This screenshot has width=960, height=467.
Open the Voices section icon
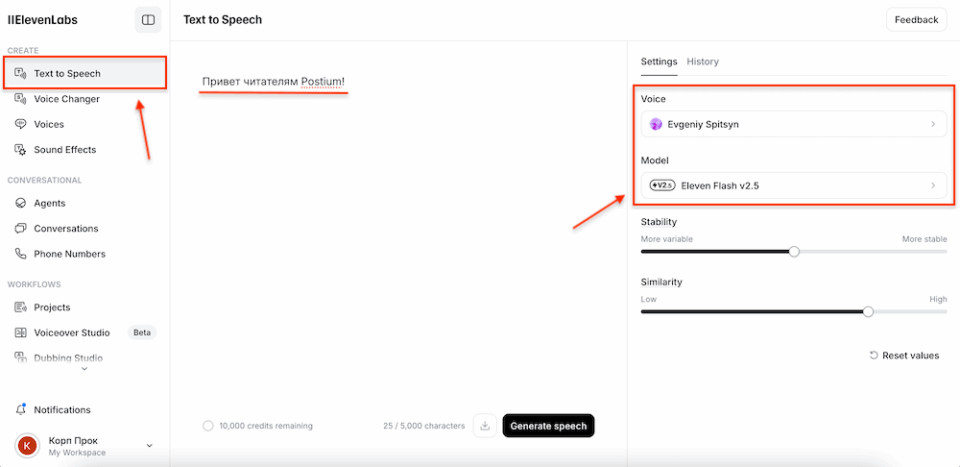[x=21, y=124]
